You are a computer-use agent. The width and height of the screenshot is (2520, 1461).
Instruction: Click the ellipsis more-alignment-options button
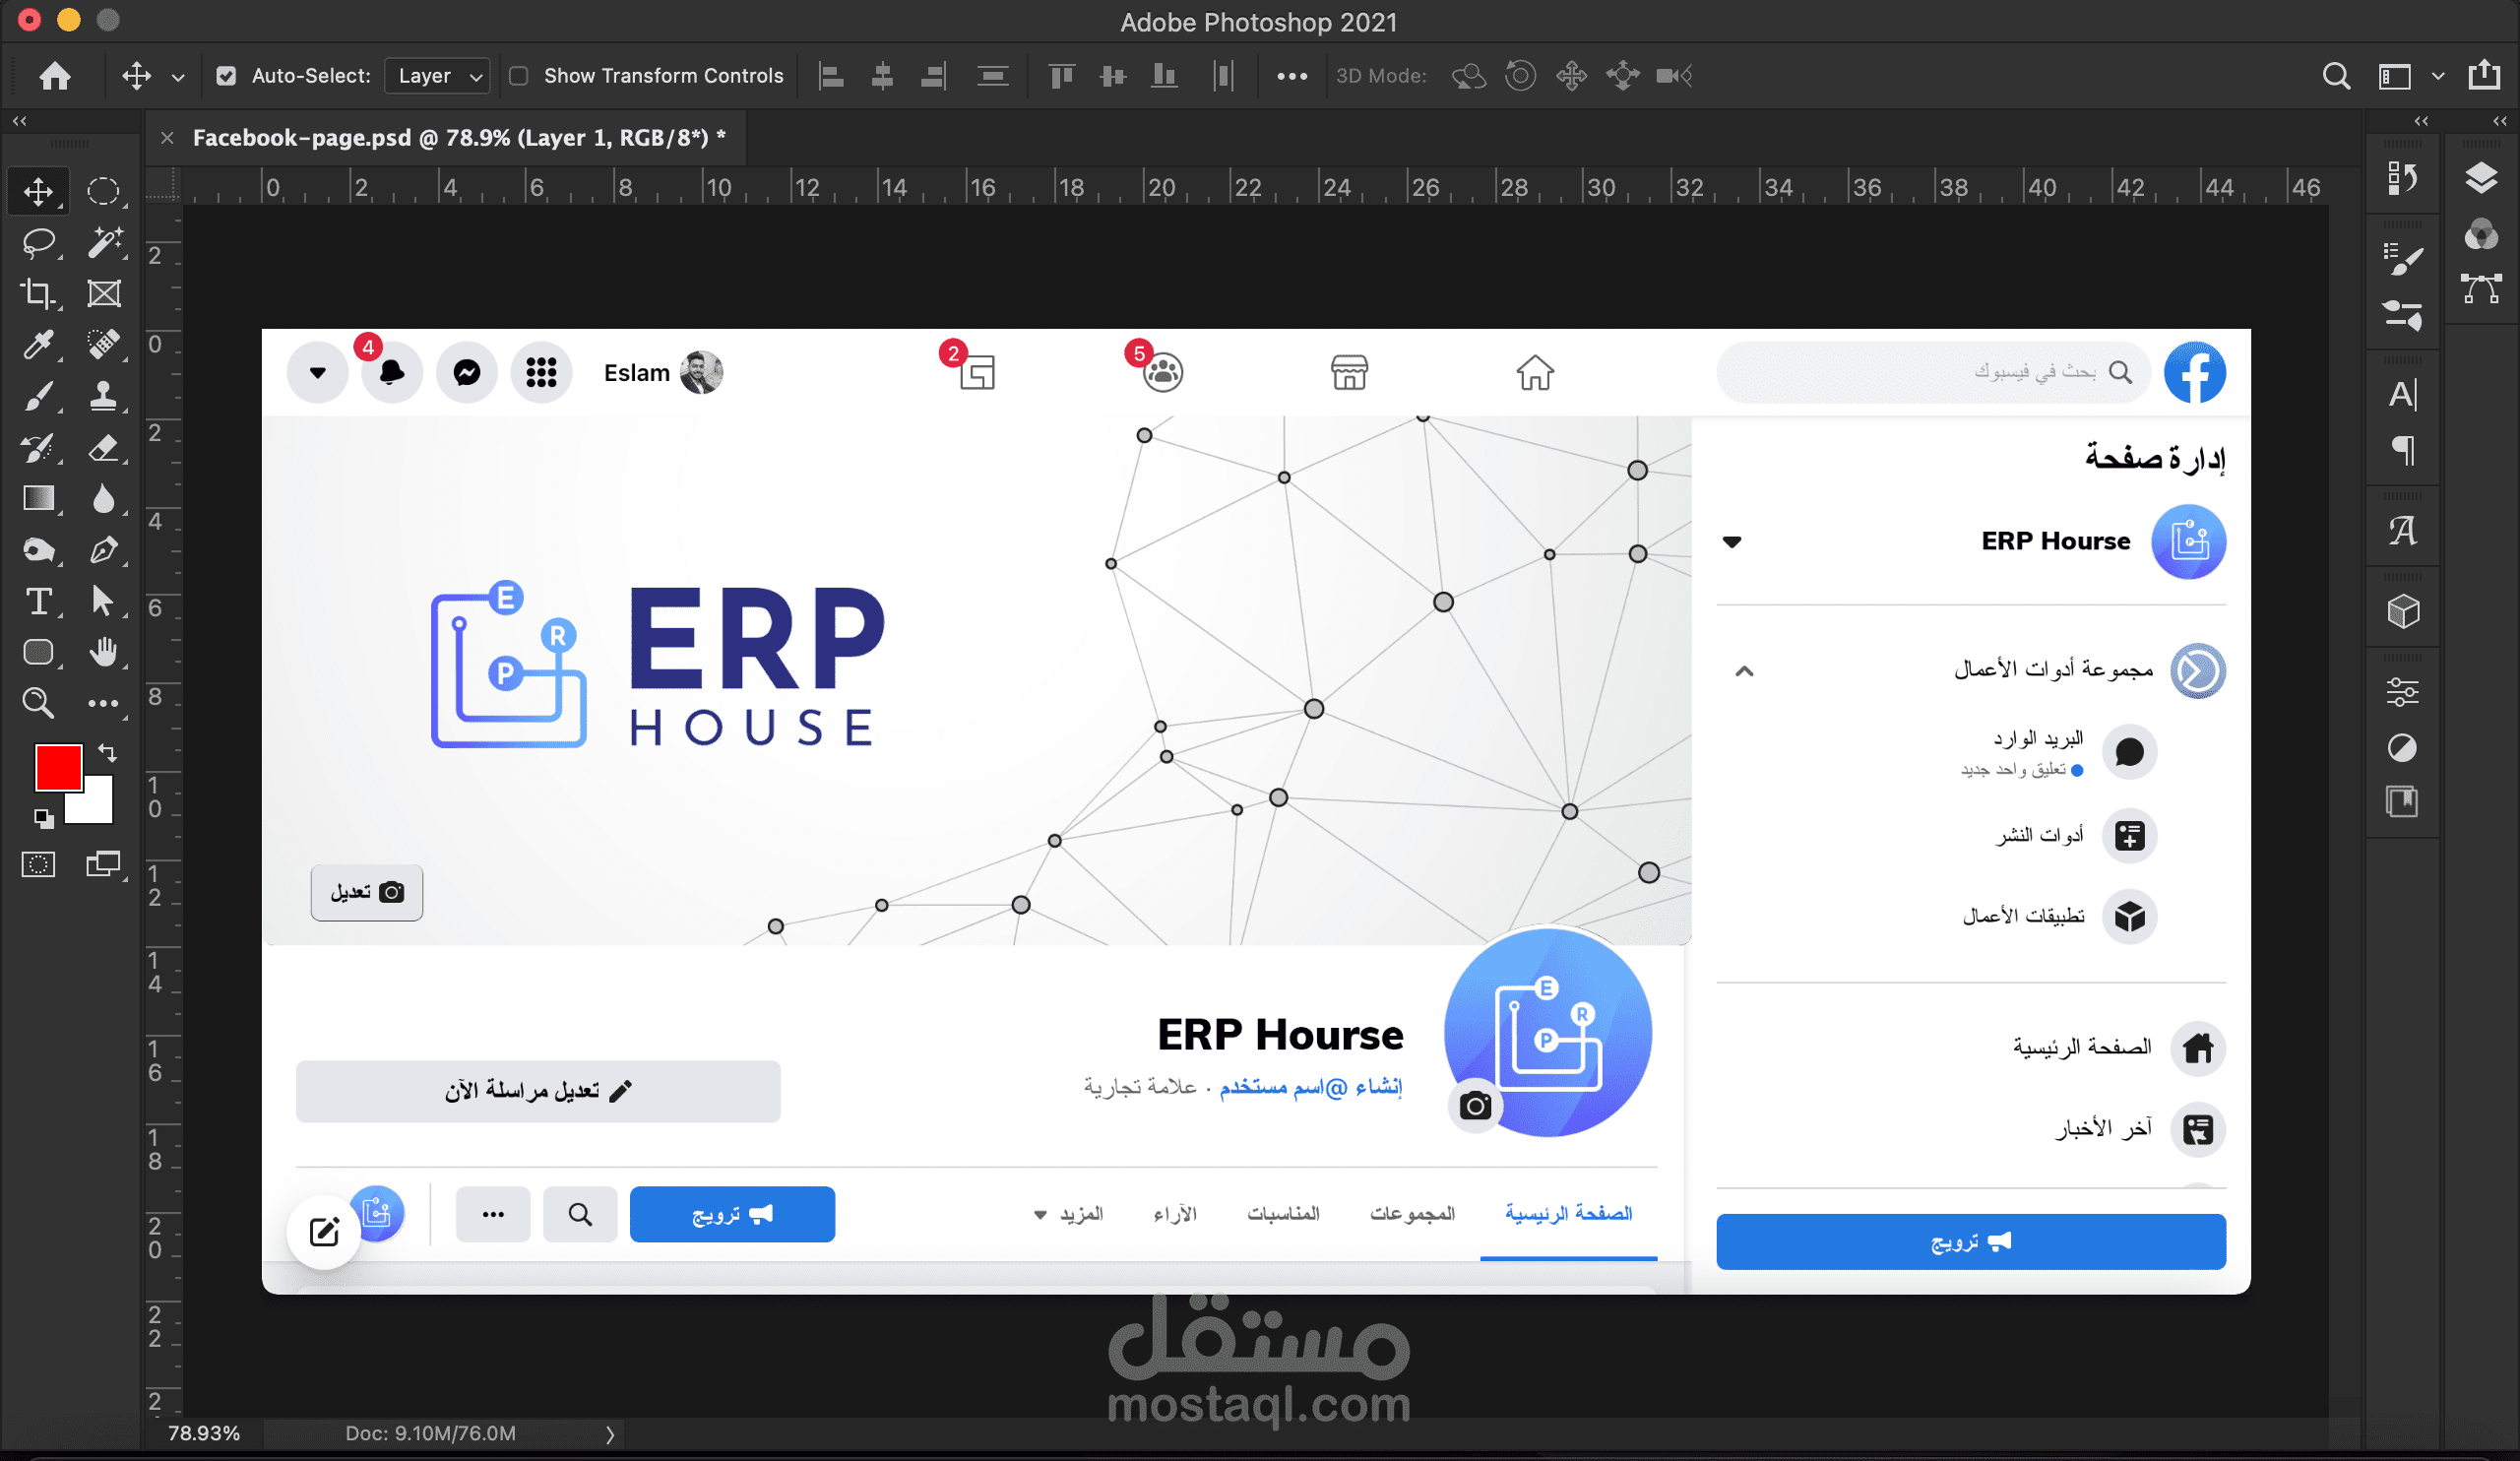point(1291,76)
